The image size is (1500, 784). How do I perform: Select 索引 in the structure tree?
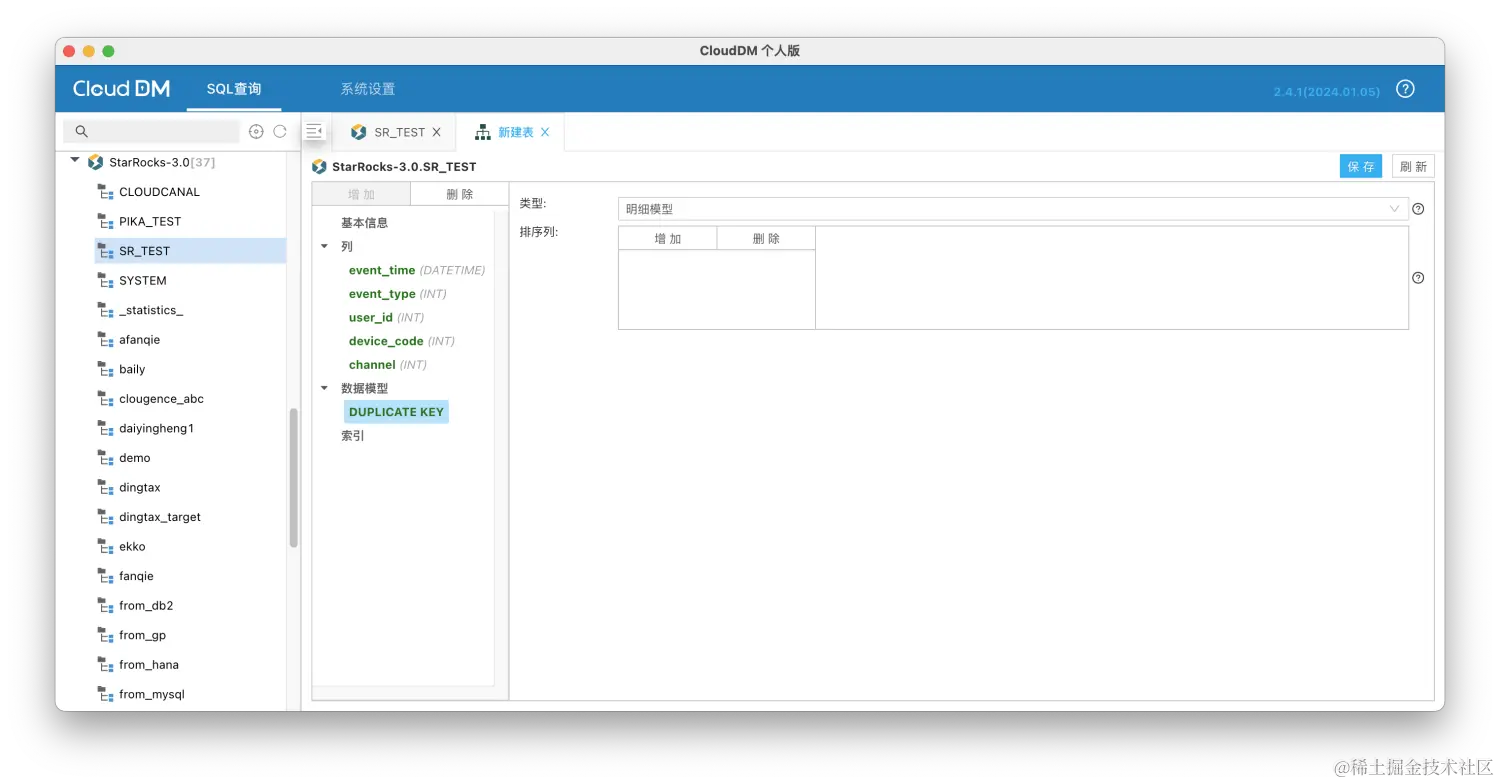[353, 436]
